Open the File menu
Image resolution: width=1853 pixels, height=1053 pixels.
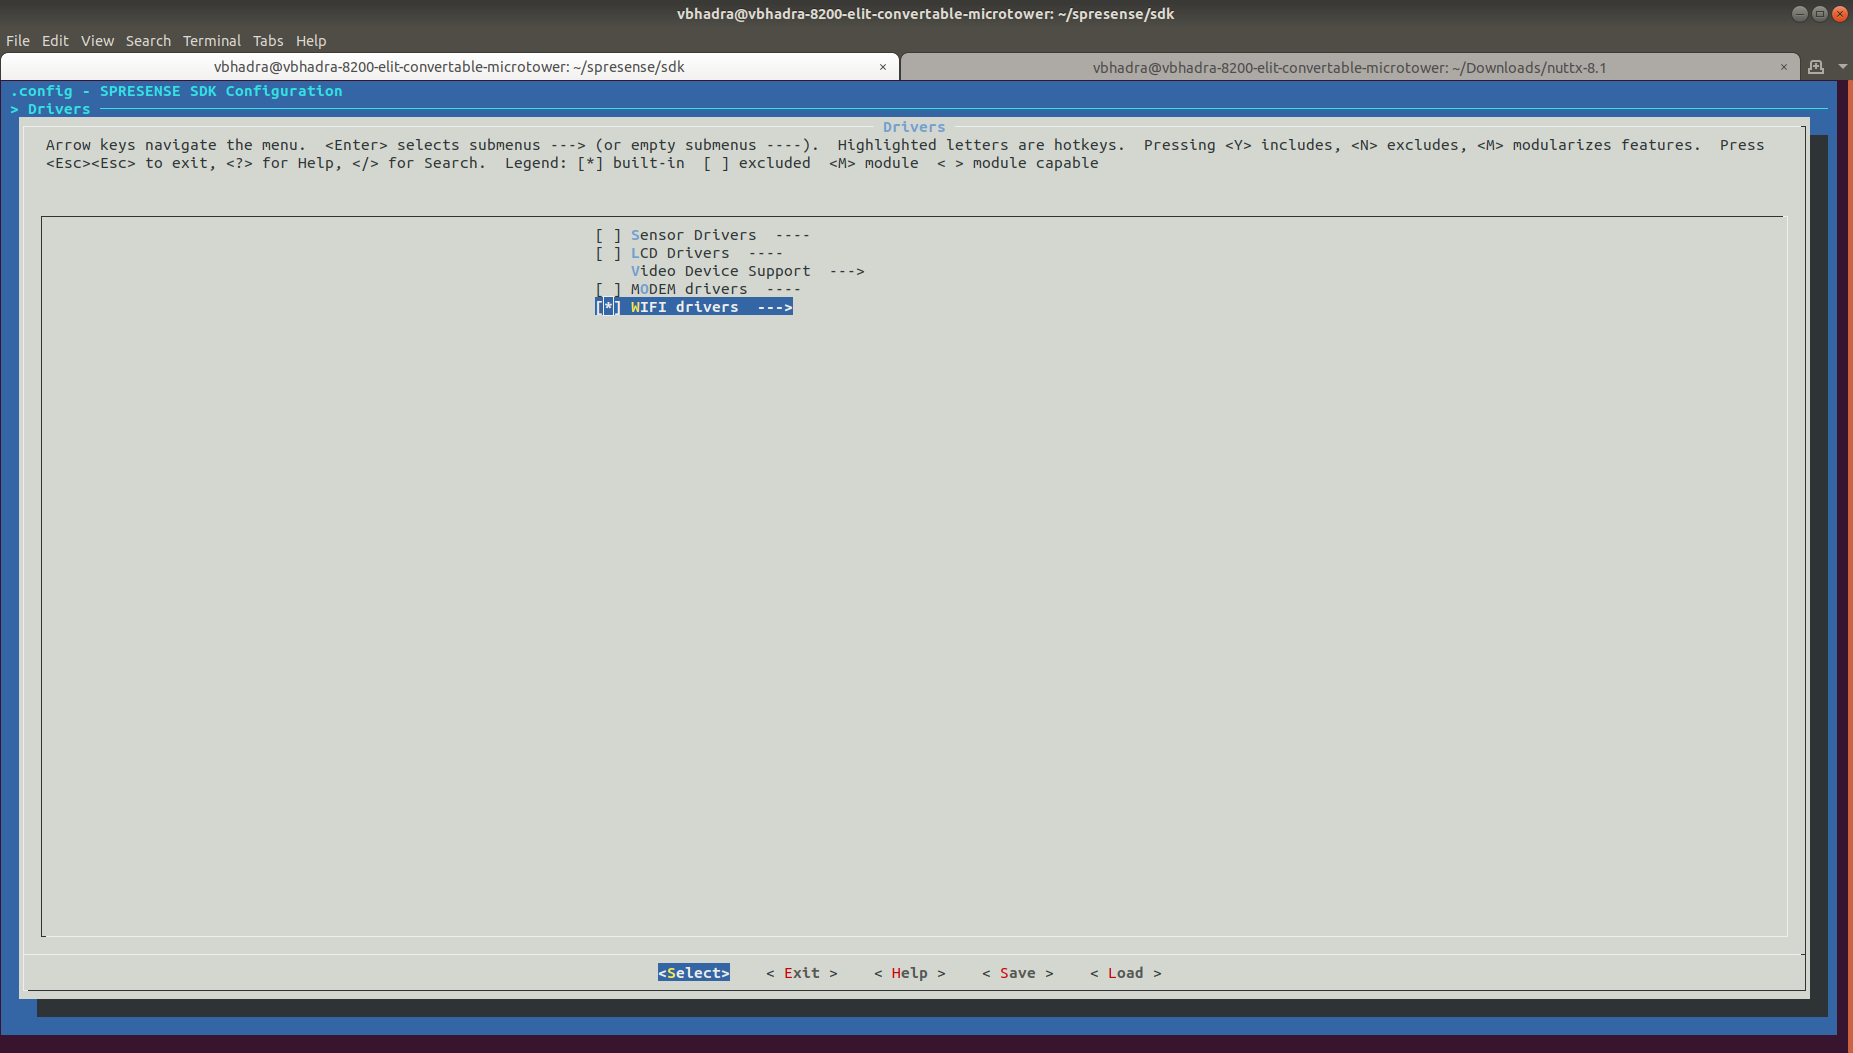pyautogui.click(x=18, y=41)
